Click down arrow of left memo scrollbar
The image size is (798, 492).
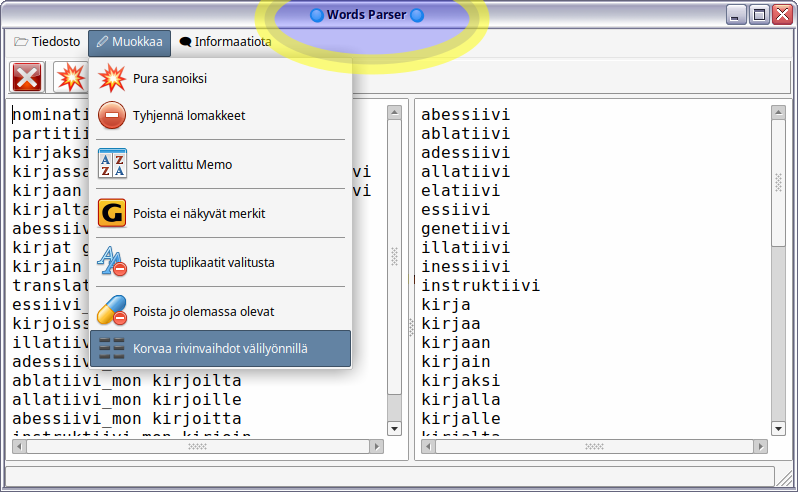[x=394, y=428]
